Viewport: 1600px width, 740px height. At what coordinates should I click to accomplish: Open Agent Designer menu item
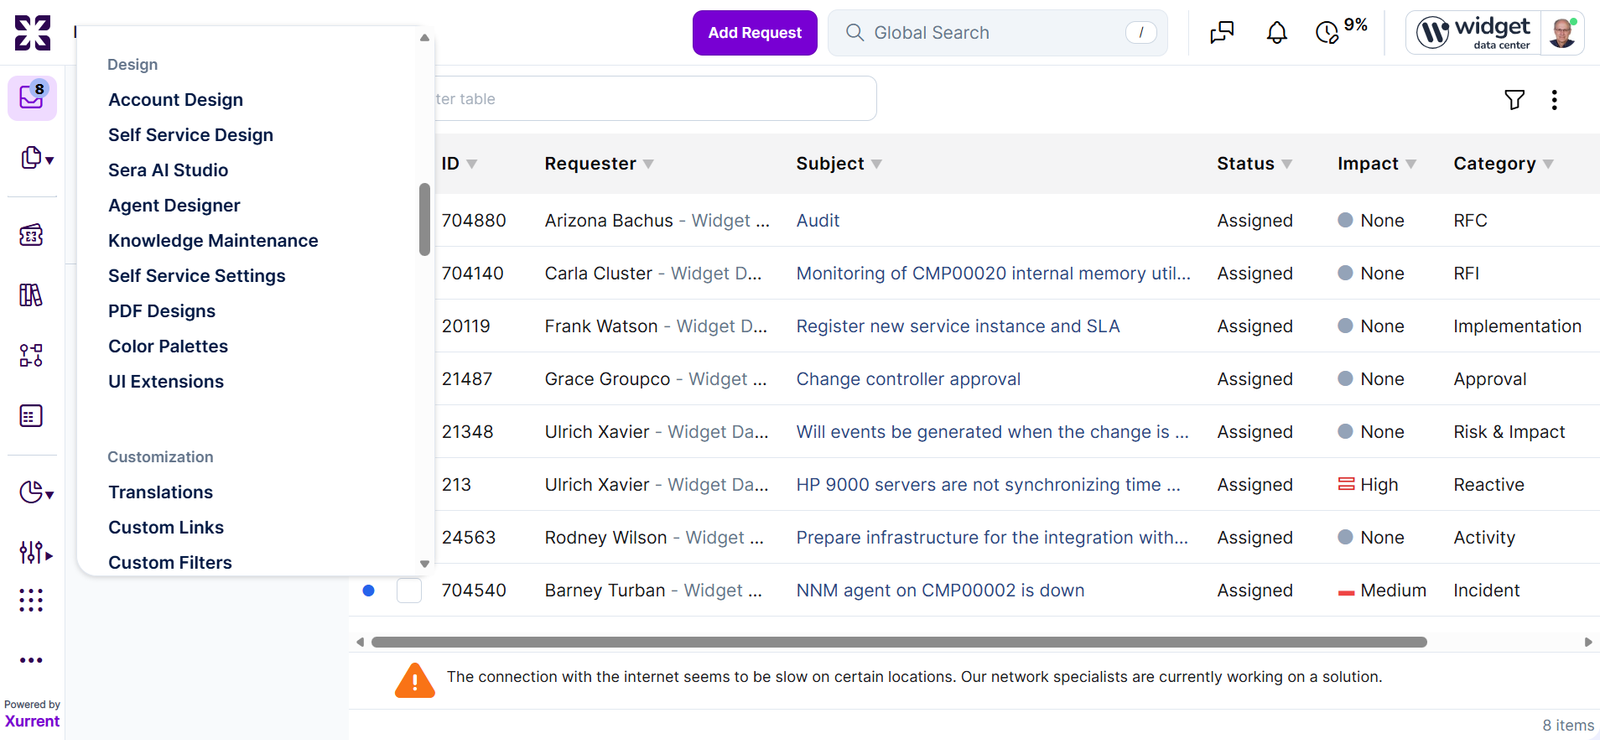174,205
